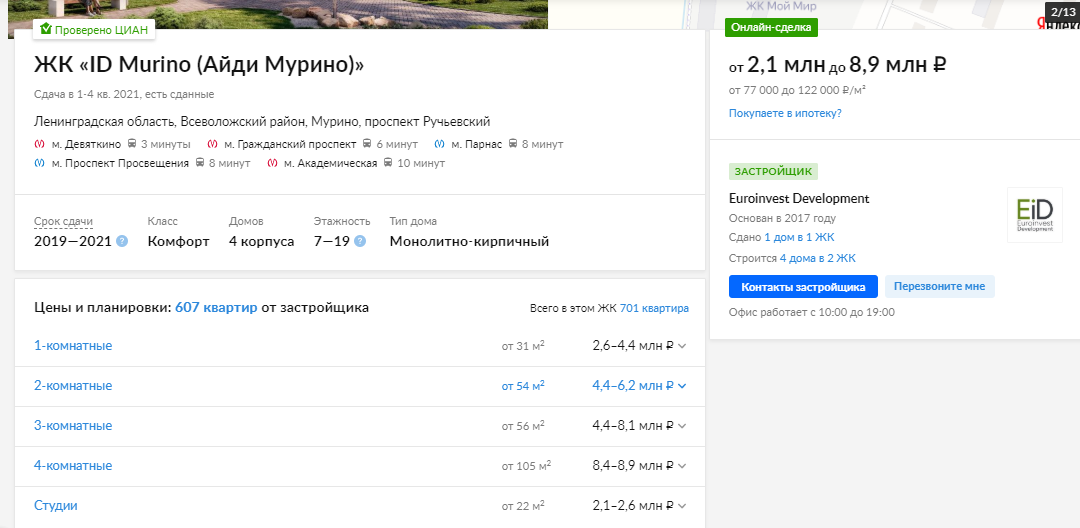
Task: Open the 701 квартира link
Action: point(654,308)
